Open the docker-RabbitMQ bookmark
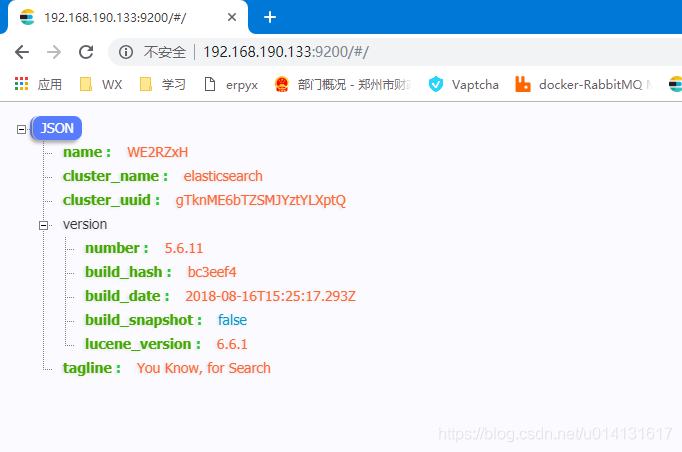The height and width of the screenshot is (452, 682). [583, 84]
